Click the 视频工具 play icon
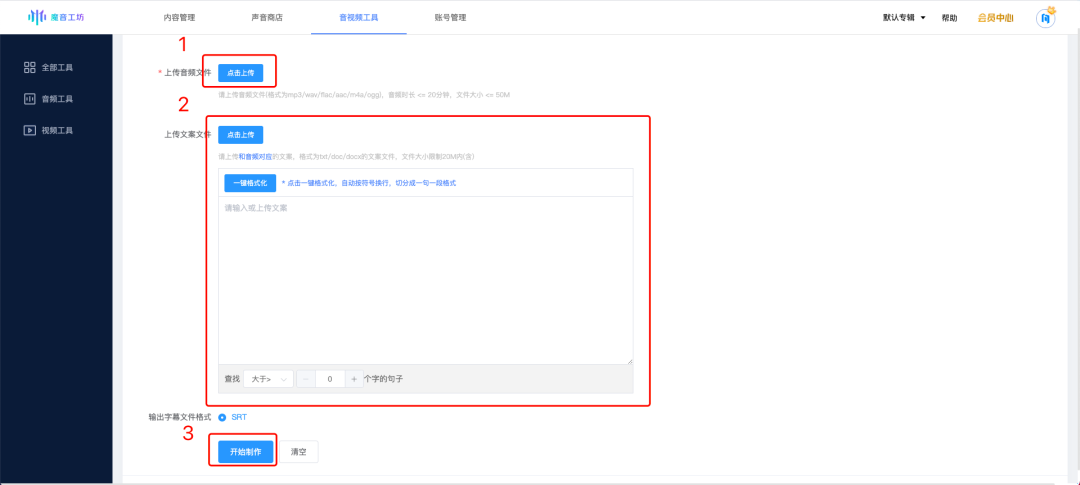 click(x=30, y=130)
